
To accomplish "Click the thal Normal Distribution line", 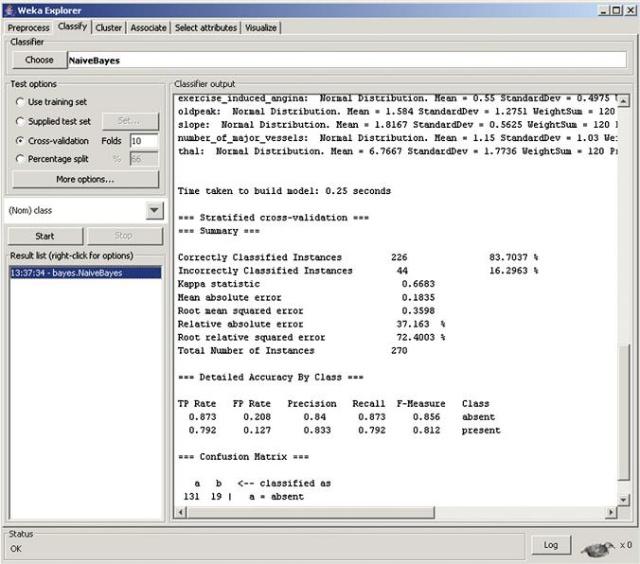I will (x=398, y=151).
